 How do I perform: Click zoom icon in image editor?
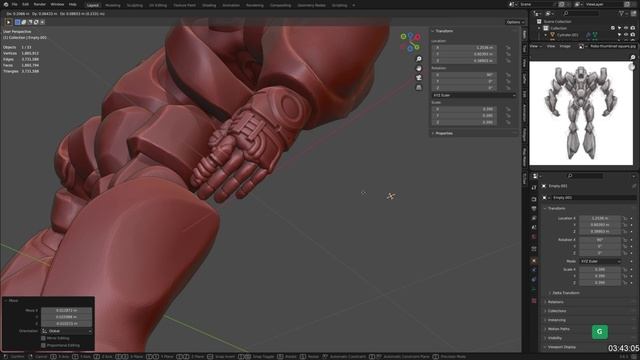[633, 58]
